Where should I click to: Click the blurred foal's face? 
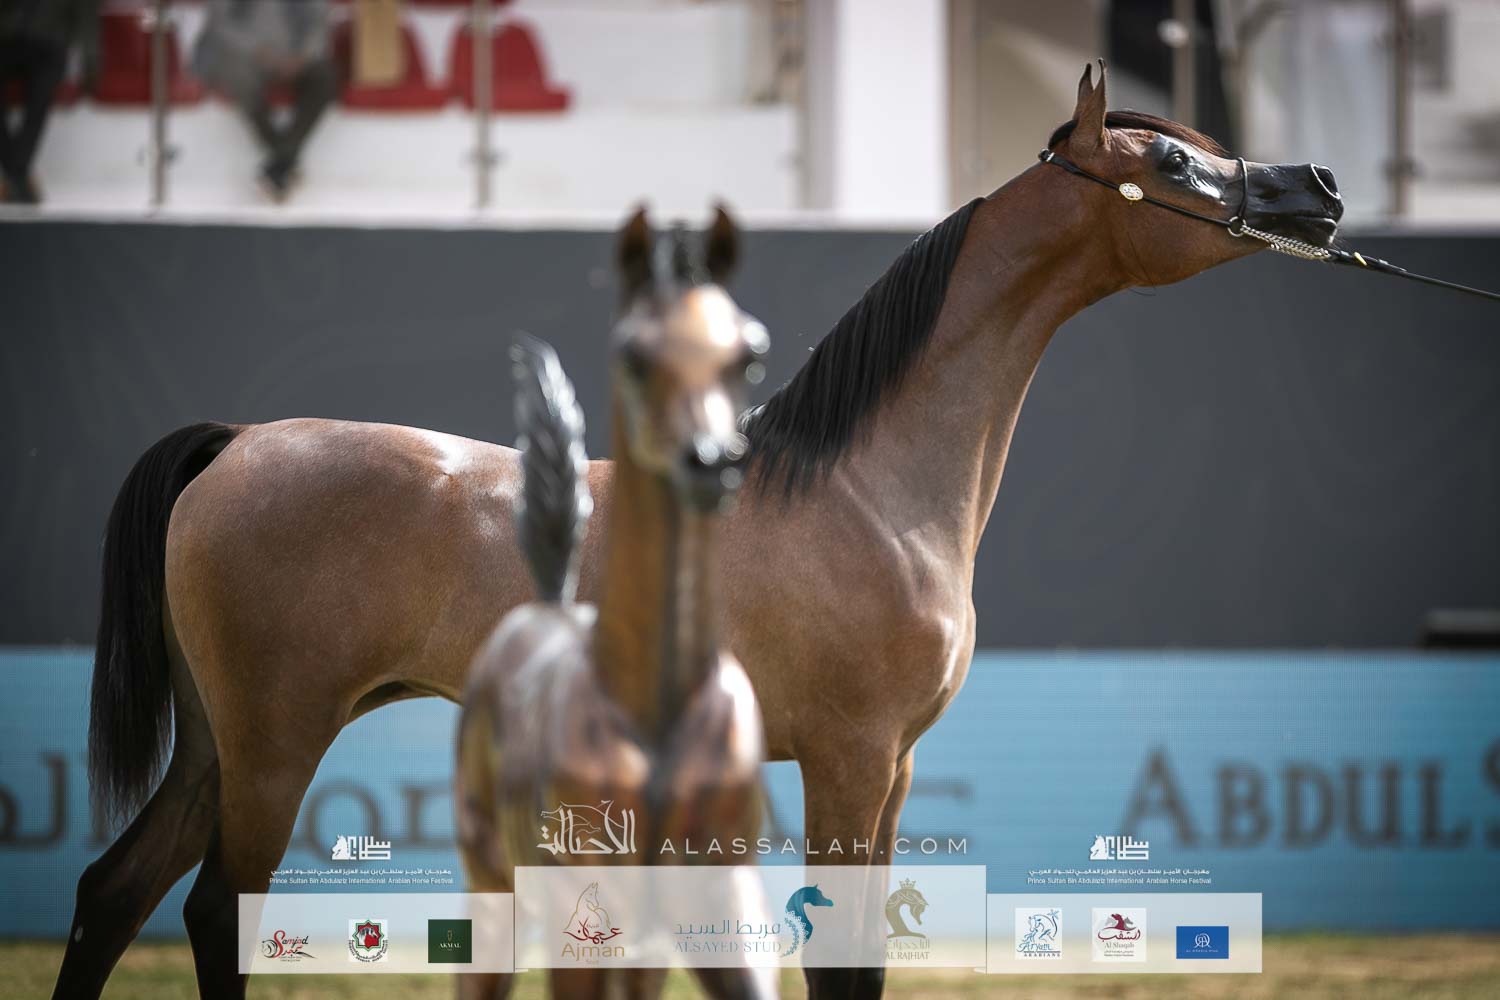pyautogui.click(x=690, y=390)
